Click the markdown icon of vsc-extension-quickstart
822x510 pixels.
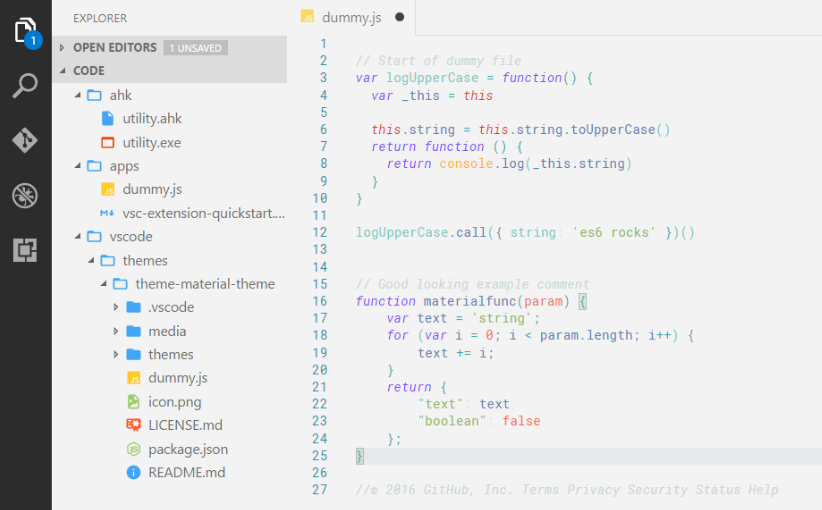point(107,213)
